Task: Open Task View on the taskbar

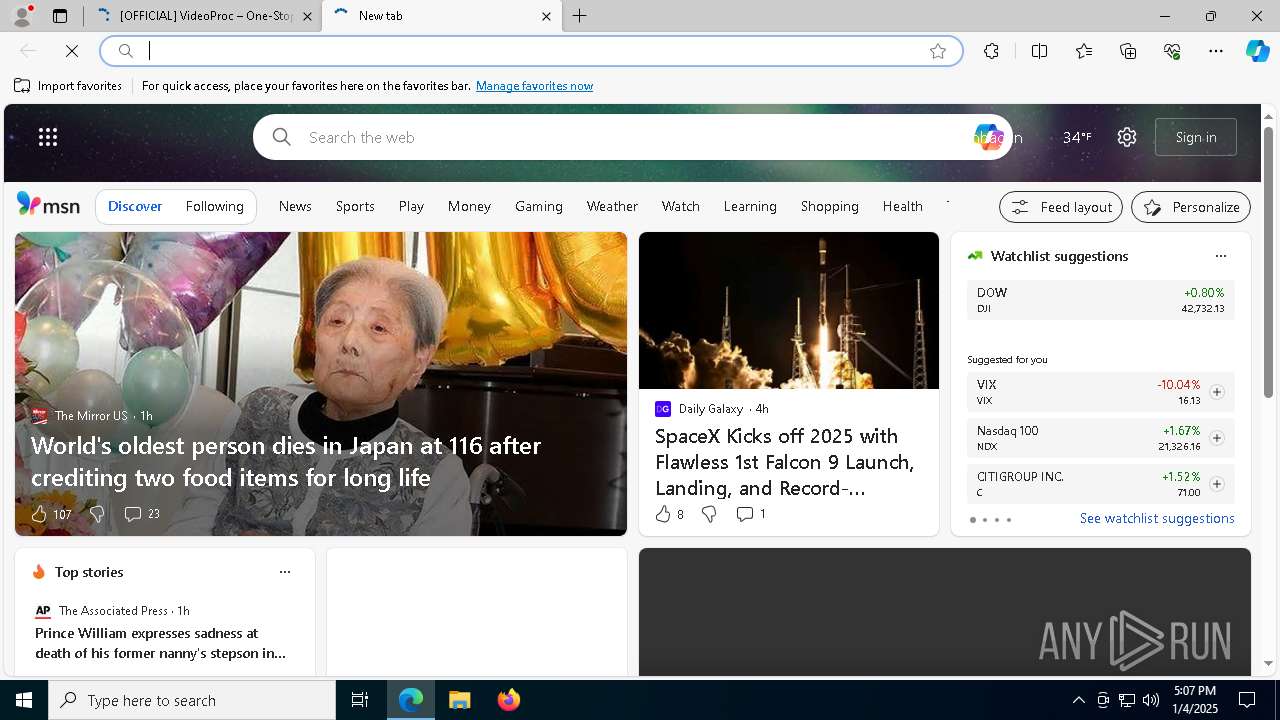Action: point(360,700)
